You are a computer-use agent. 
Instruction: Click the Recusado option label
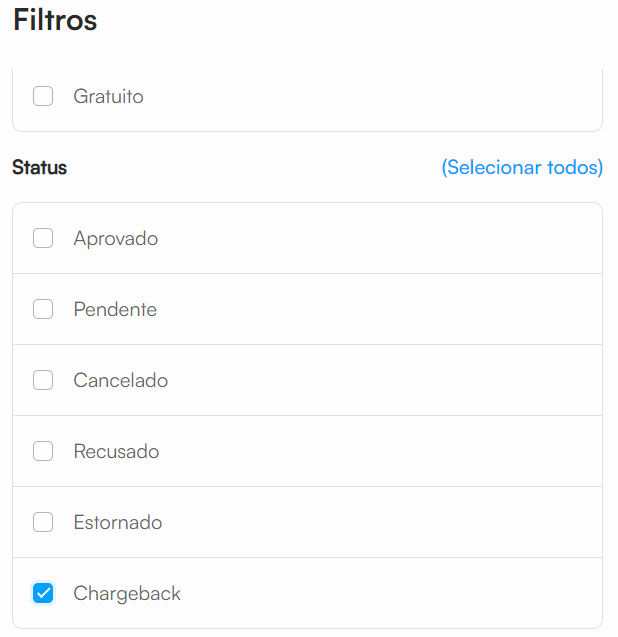click(116, 452)
